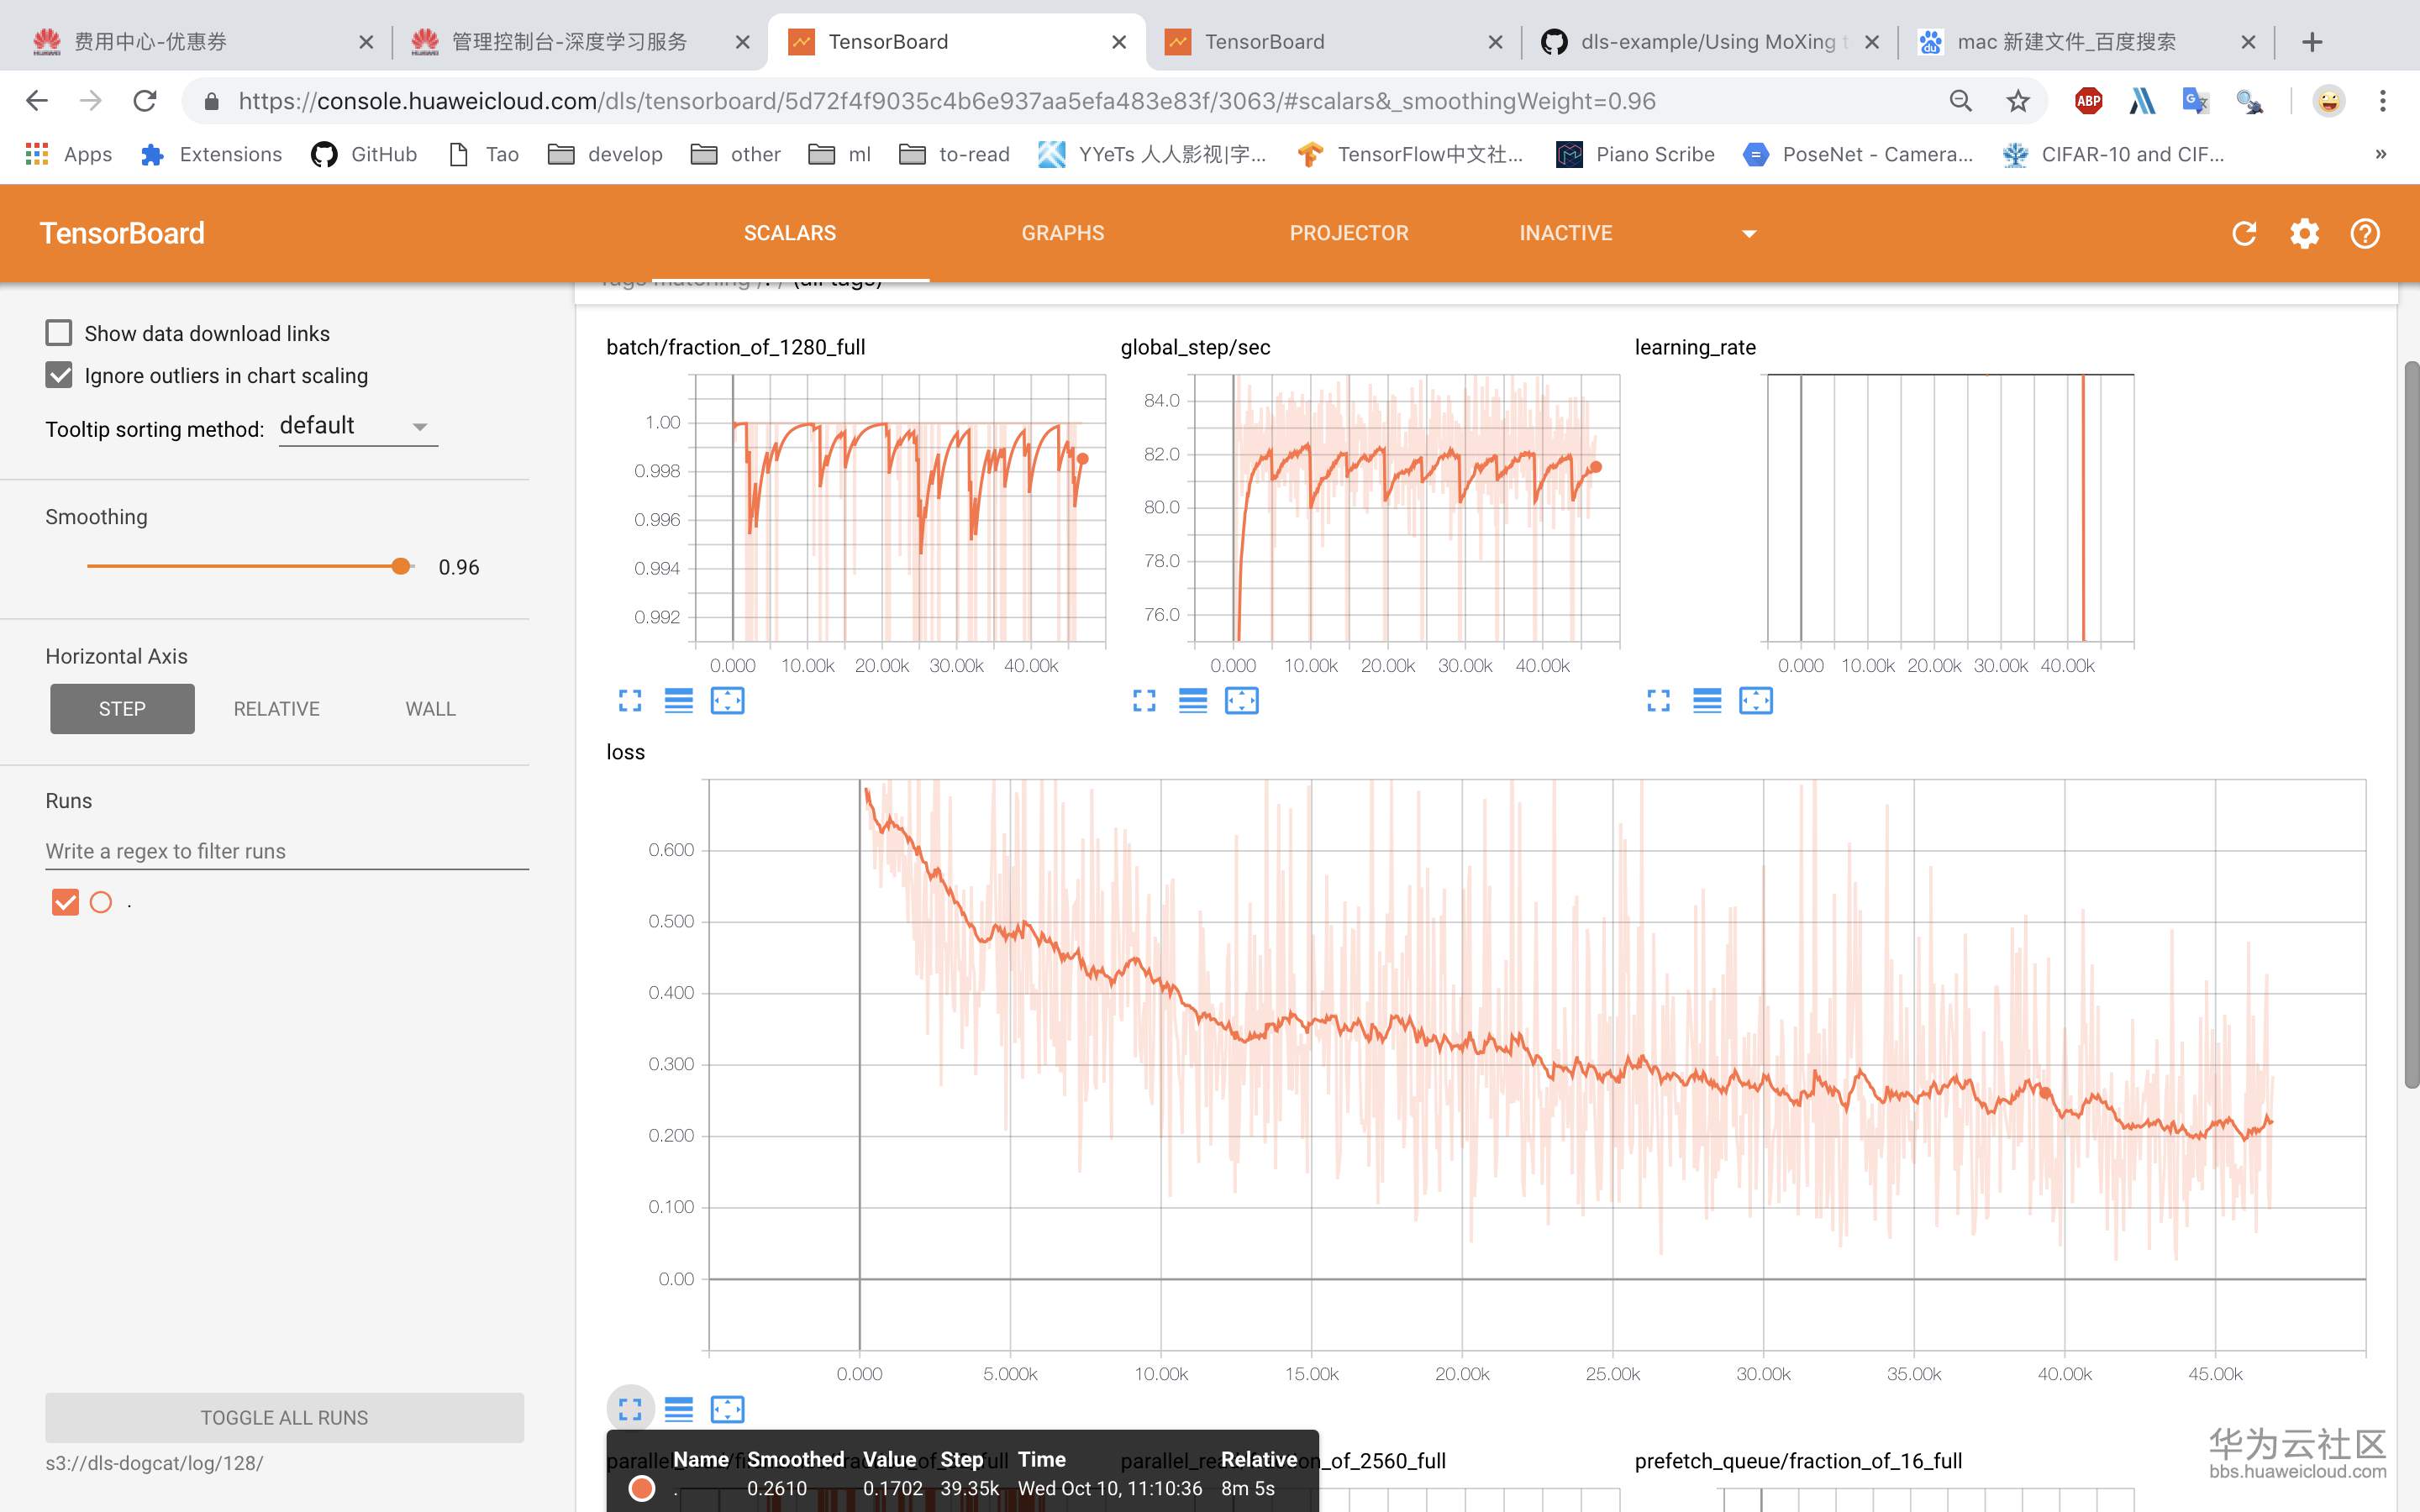Toggle log scale on learning_rate chart
This screenshot has width=2420, height=1512.
[1706, 701]
